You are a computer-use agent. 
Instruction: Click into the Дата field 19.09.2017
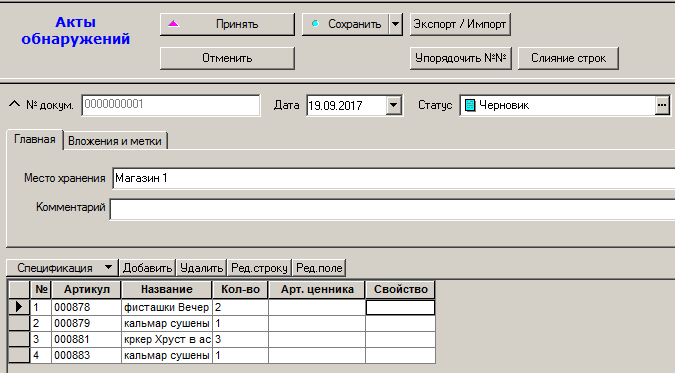(346, 106)
